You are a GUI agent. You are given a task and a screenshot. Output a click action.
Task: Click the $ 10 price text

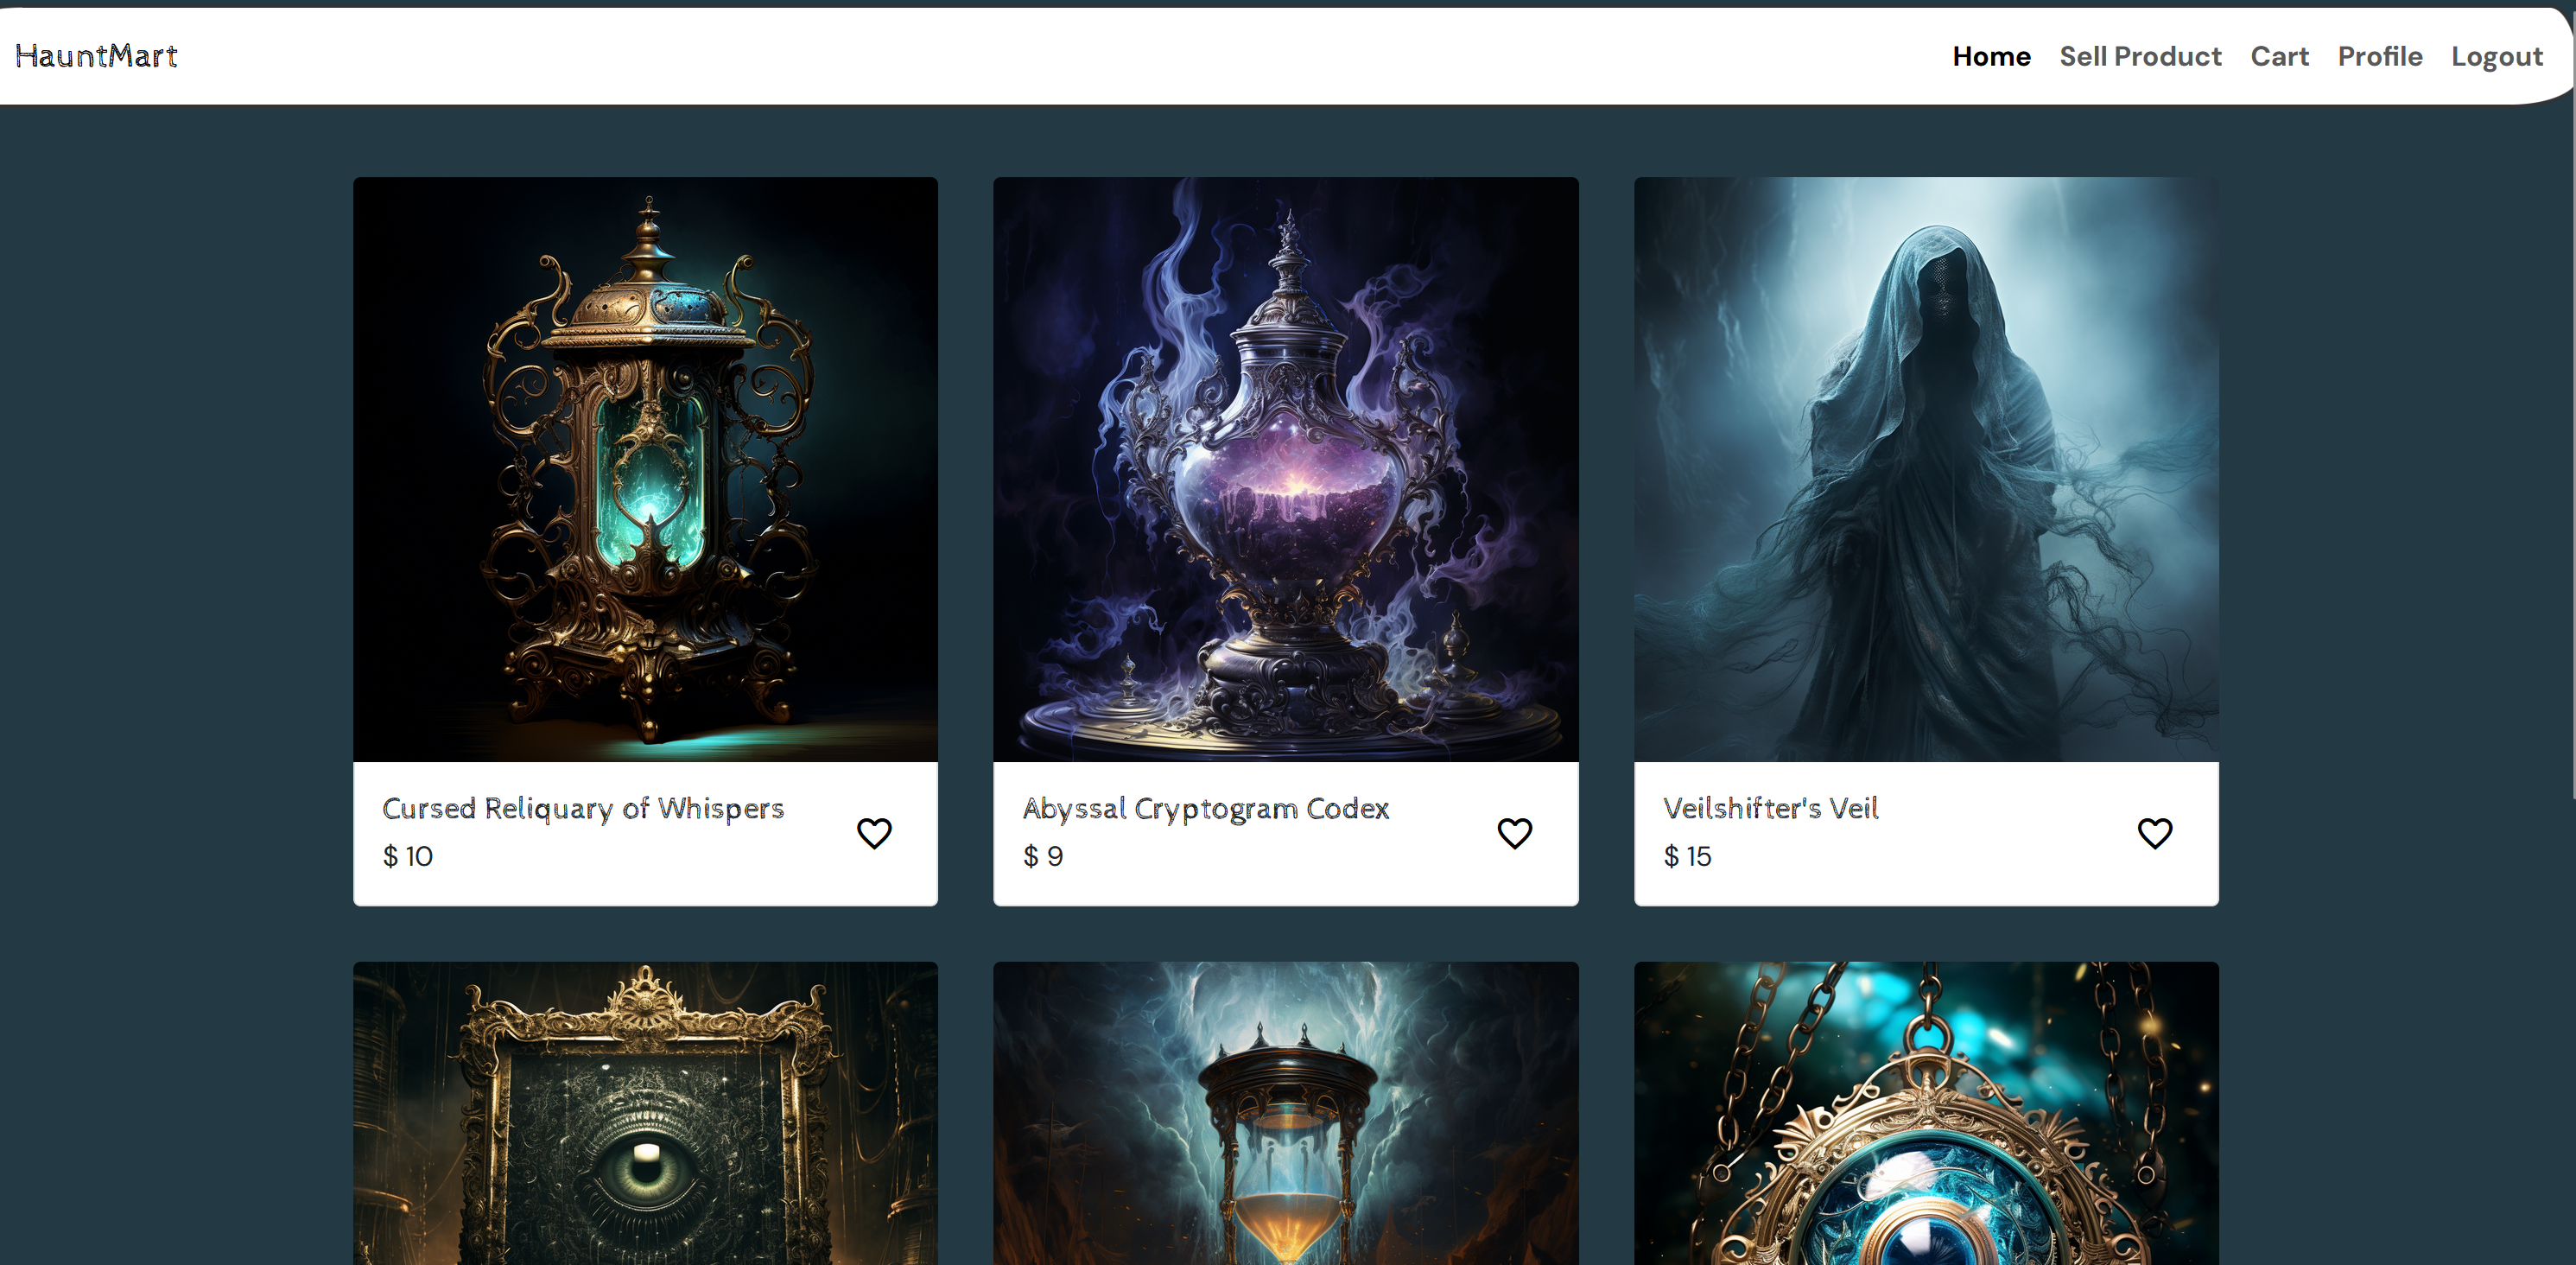click(x=408, y=856)
